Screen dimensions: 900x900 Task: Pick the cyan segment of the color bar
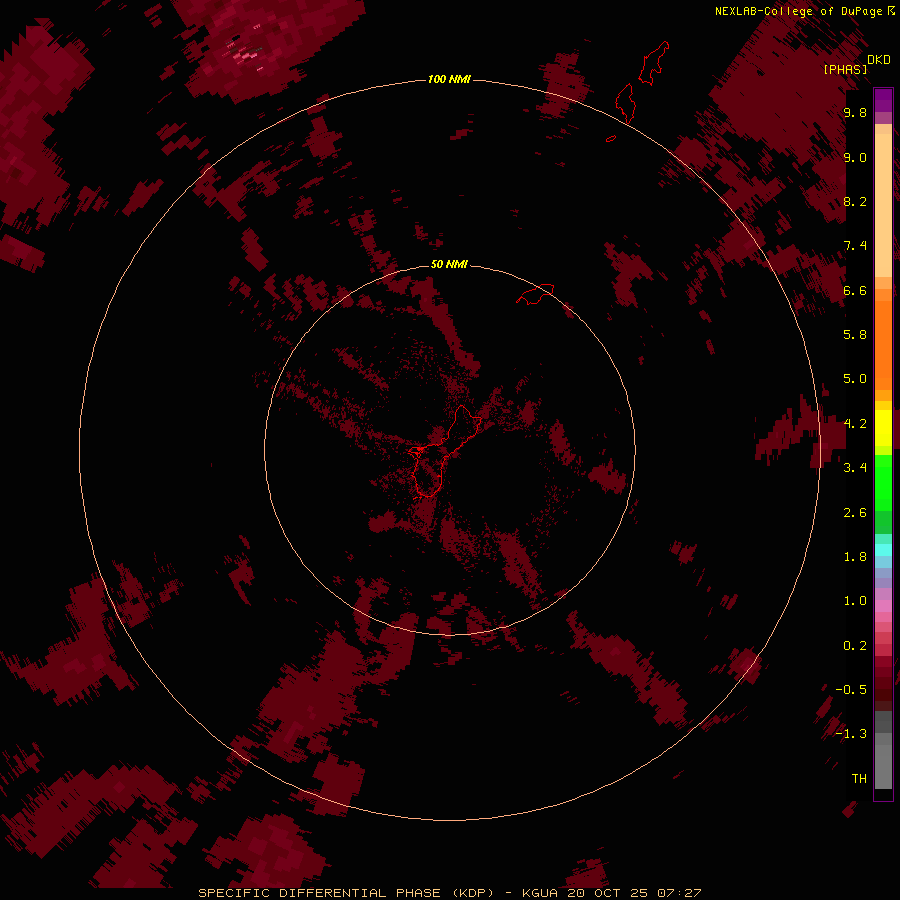[x=883, y=550]
